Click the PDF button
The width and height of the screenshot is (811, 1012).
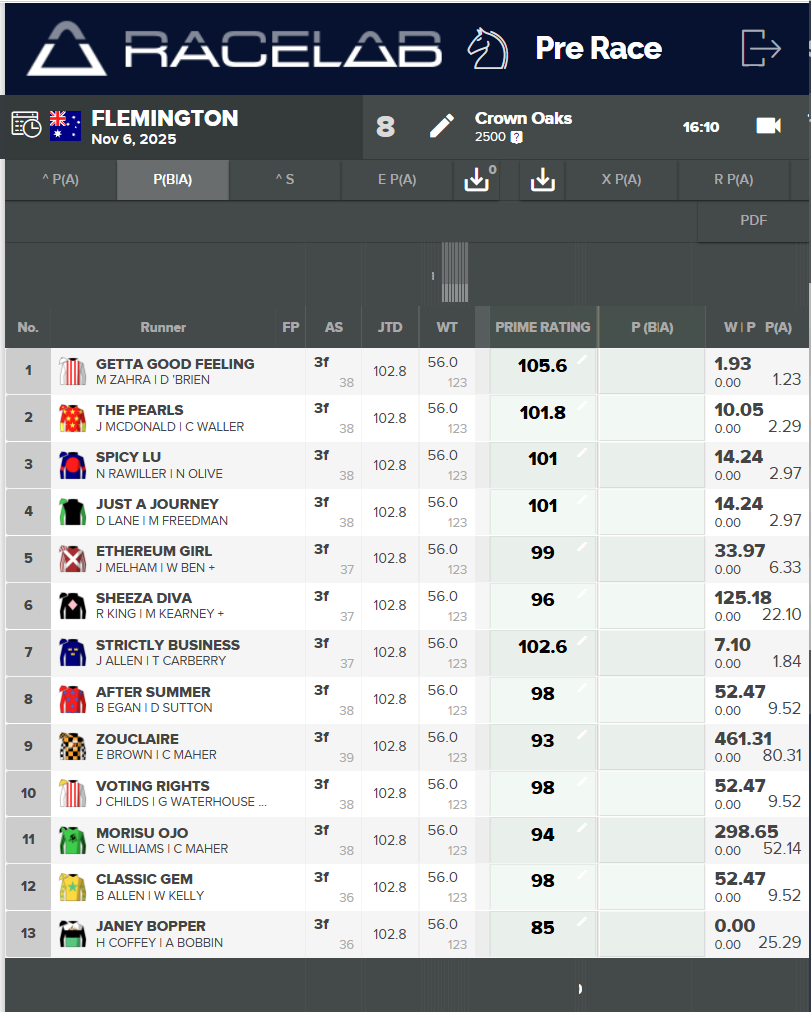click(753, 220)
